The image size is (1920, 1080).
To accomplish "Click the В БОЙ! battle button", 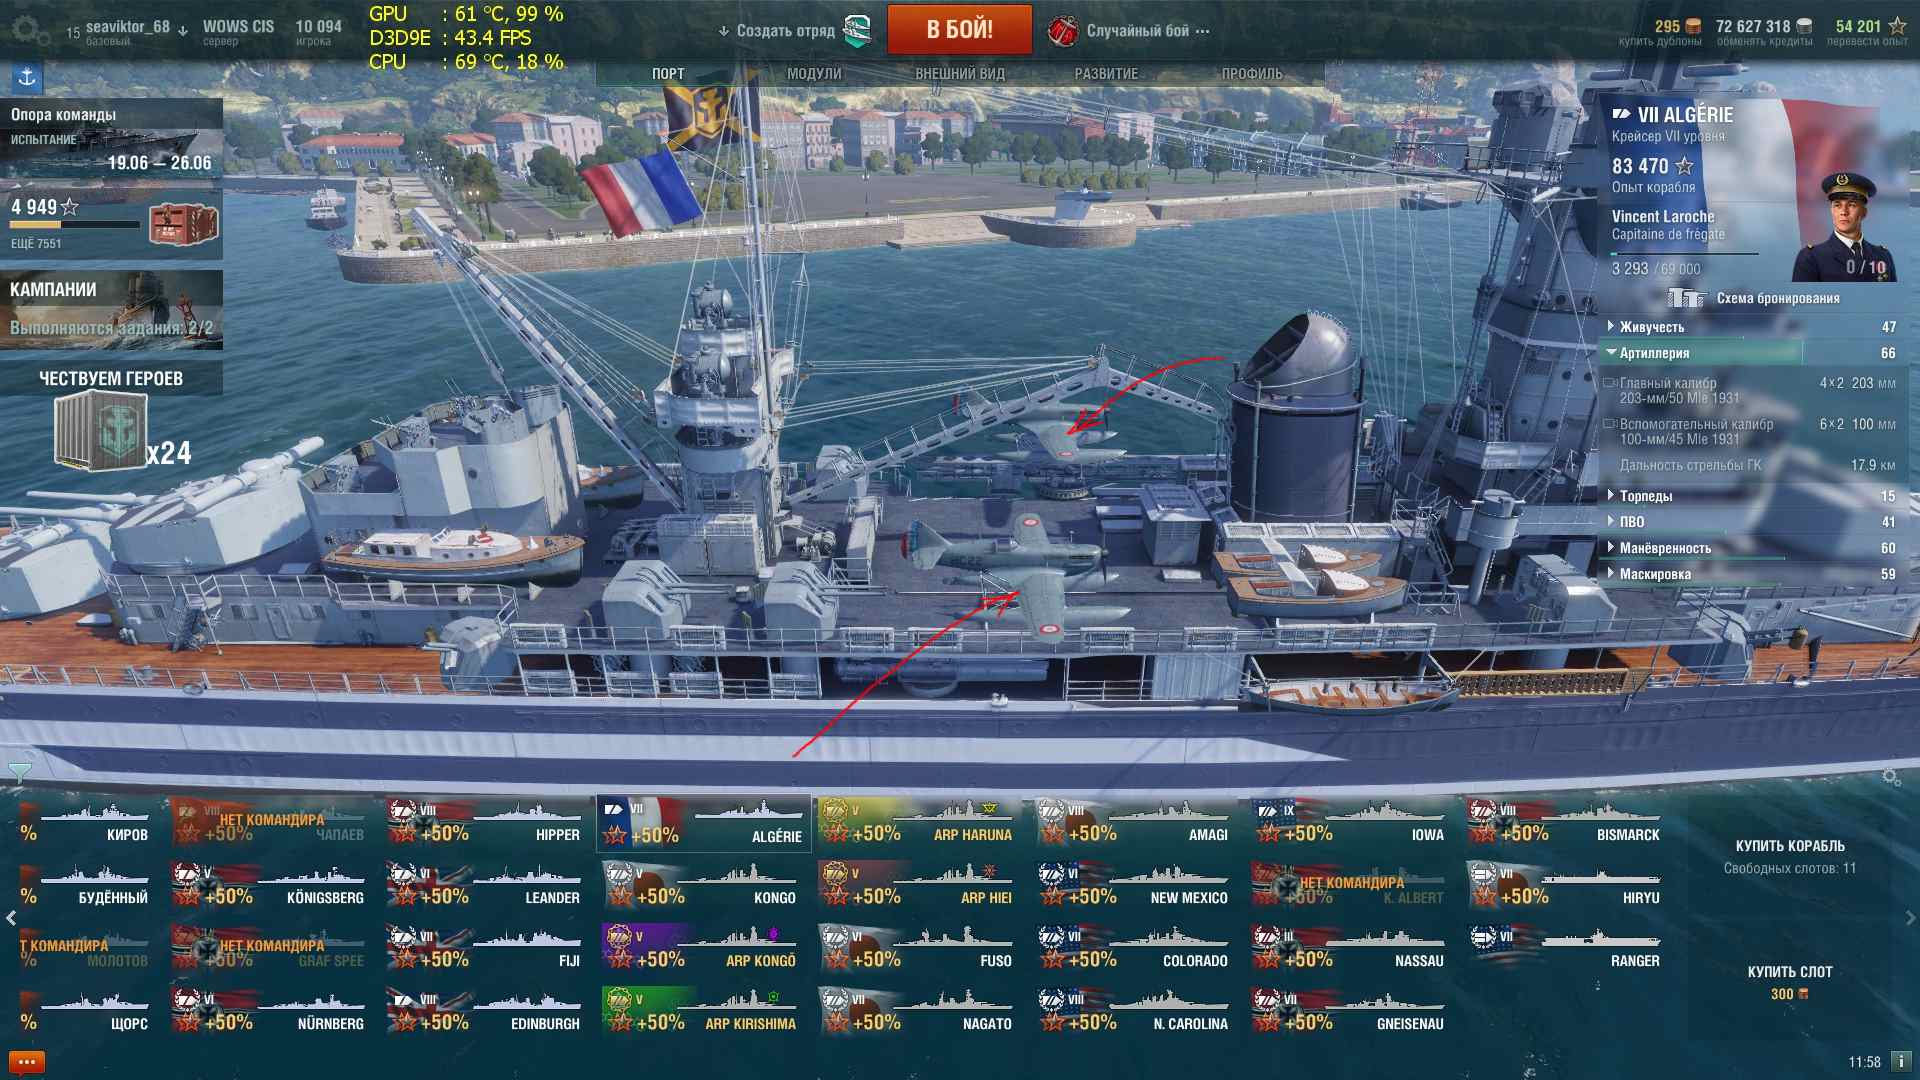I will 959,29.
